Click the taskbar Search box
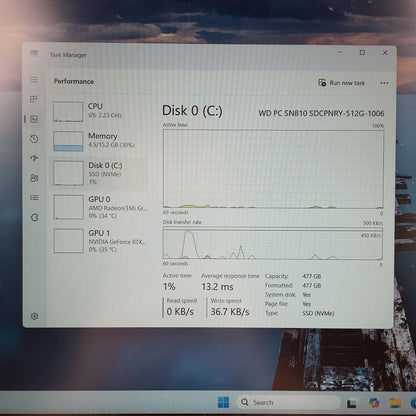 [x=288, y=402]
